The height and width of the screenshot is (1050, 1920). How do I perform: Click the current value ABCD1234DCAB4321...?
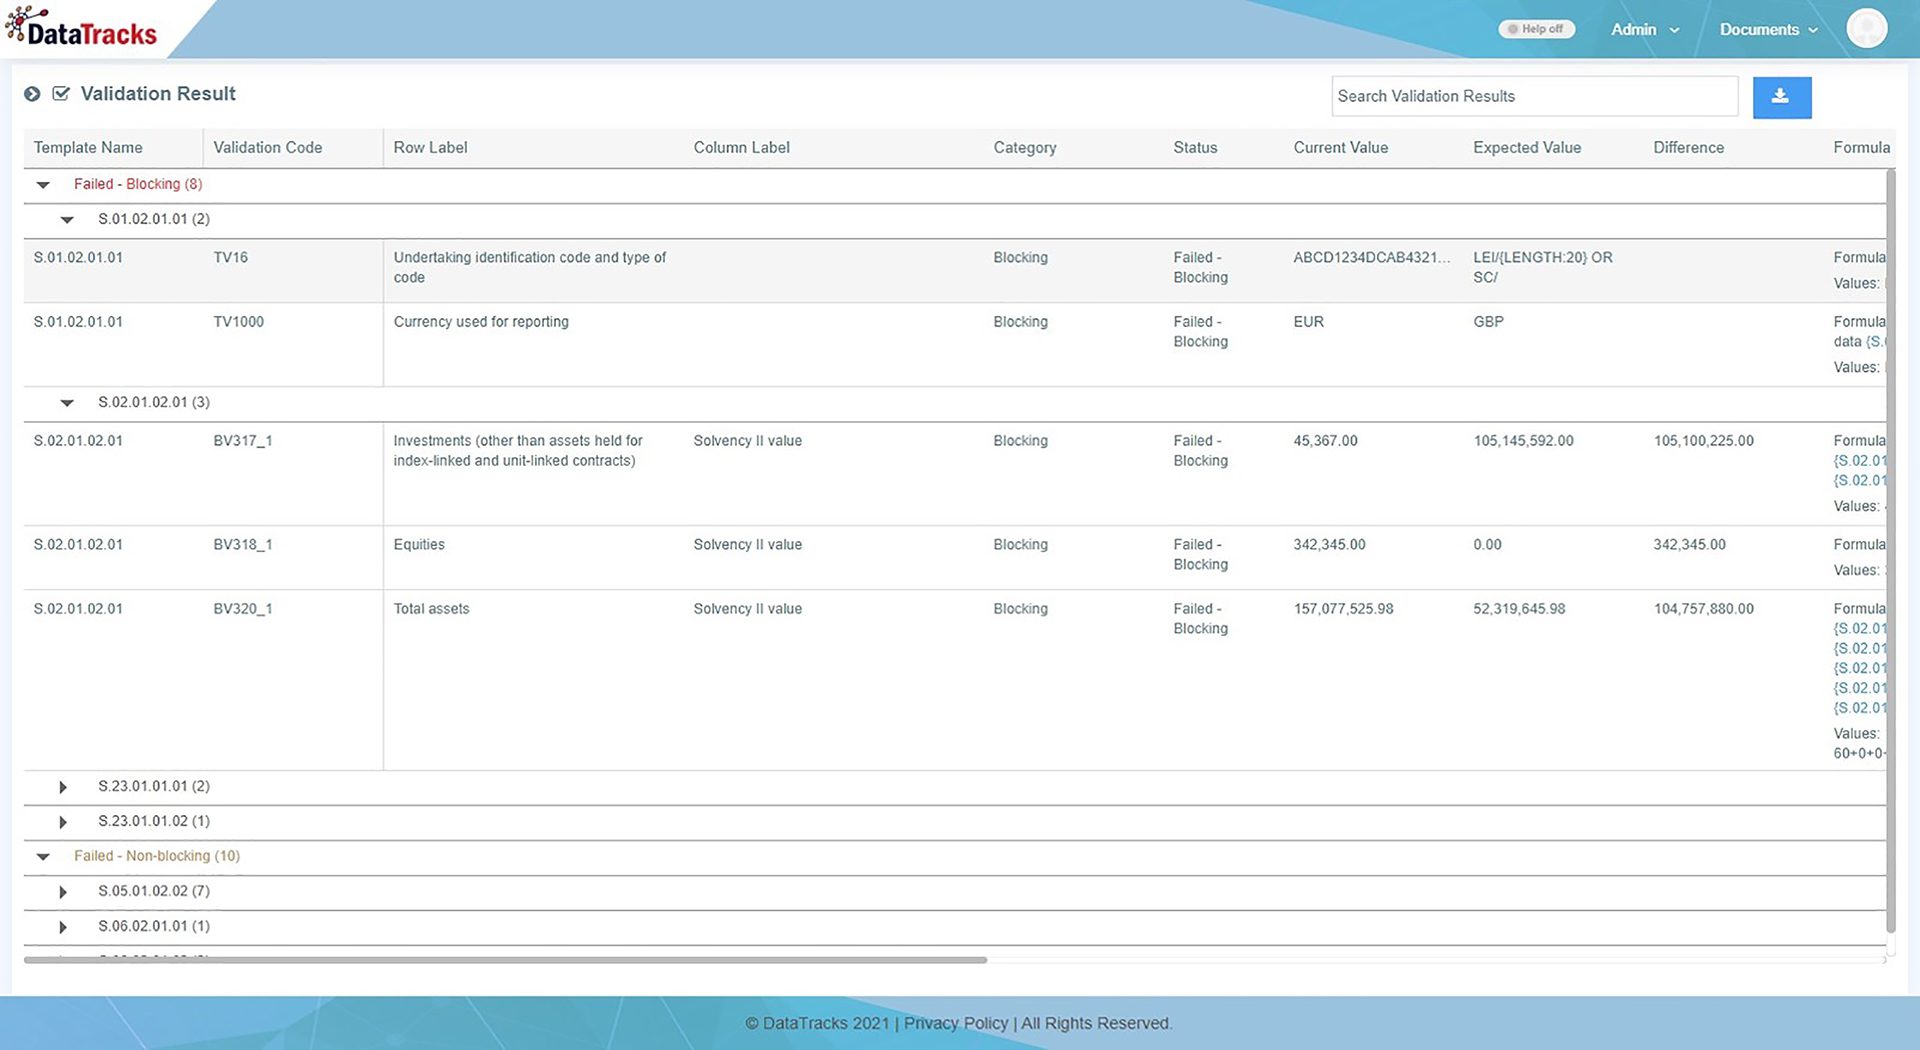(x=1371, y=257)
